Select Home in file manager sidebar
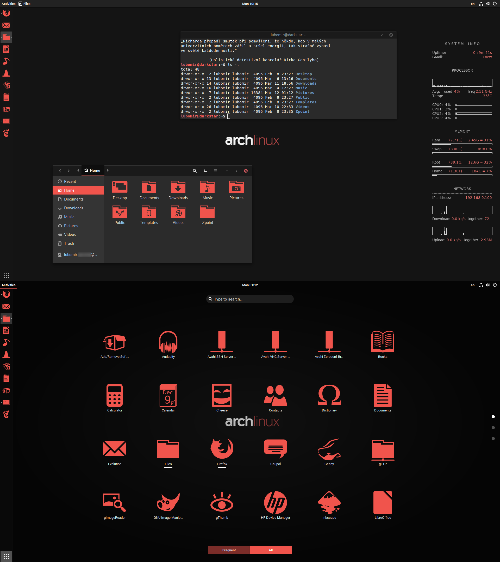This screenshot has height=563, width=500. click(78, 190)
